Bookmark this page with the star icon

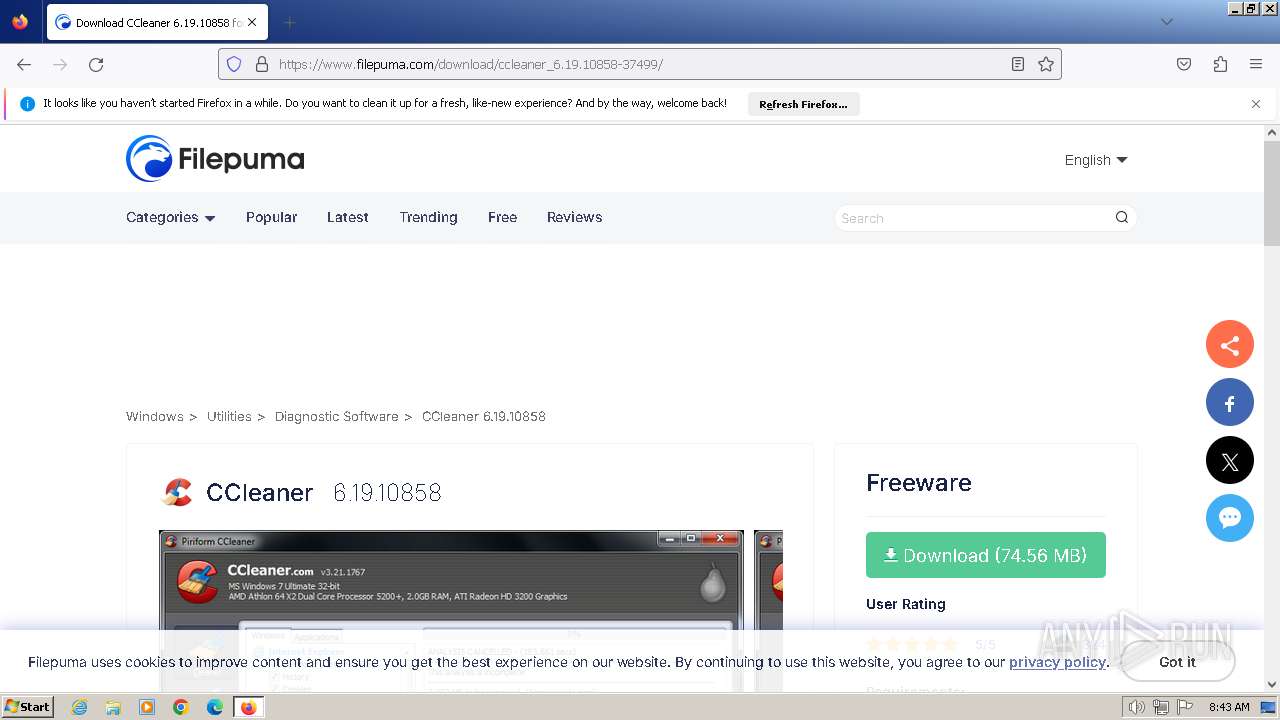tap(1046, 64)
